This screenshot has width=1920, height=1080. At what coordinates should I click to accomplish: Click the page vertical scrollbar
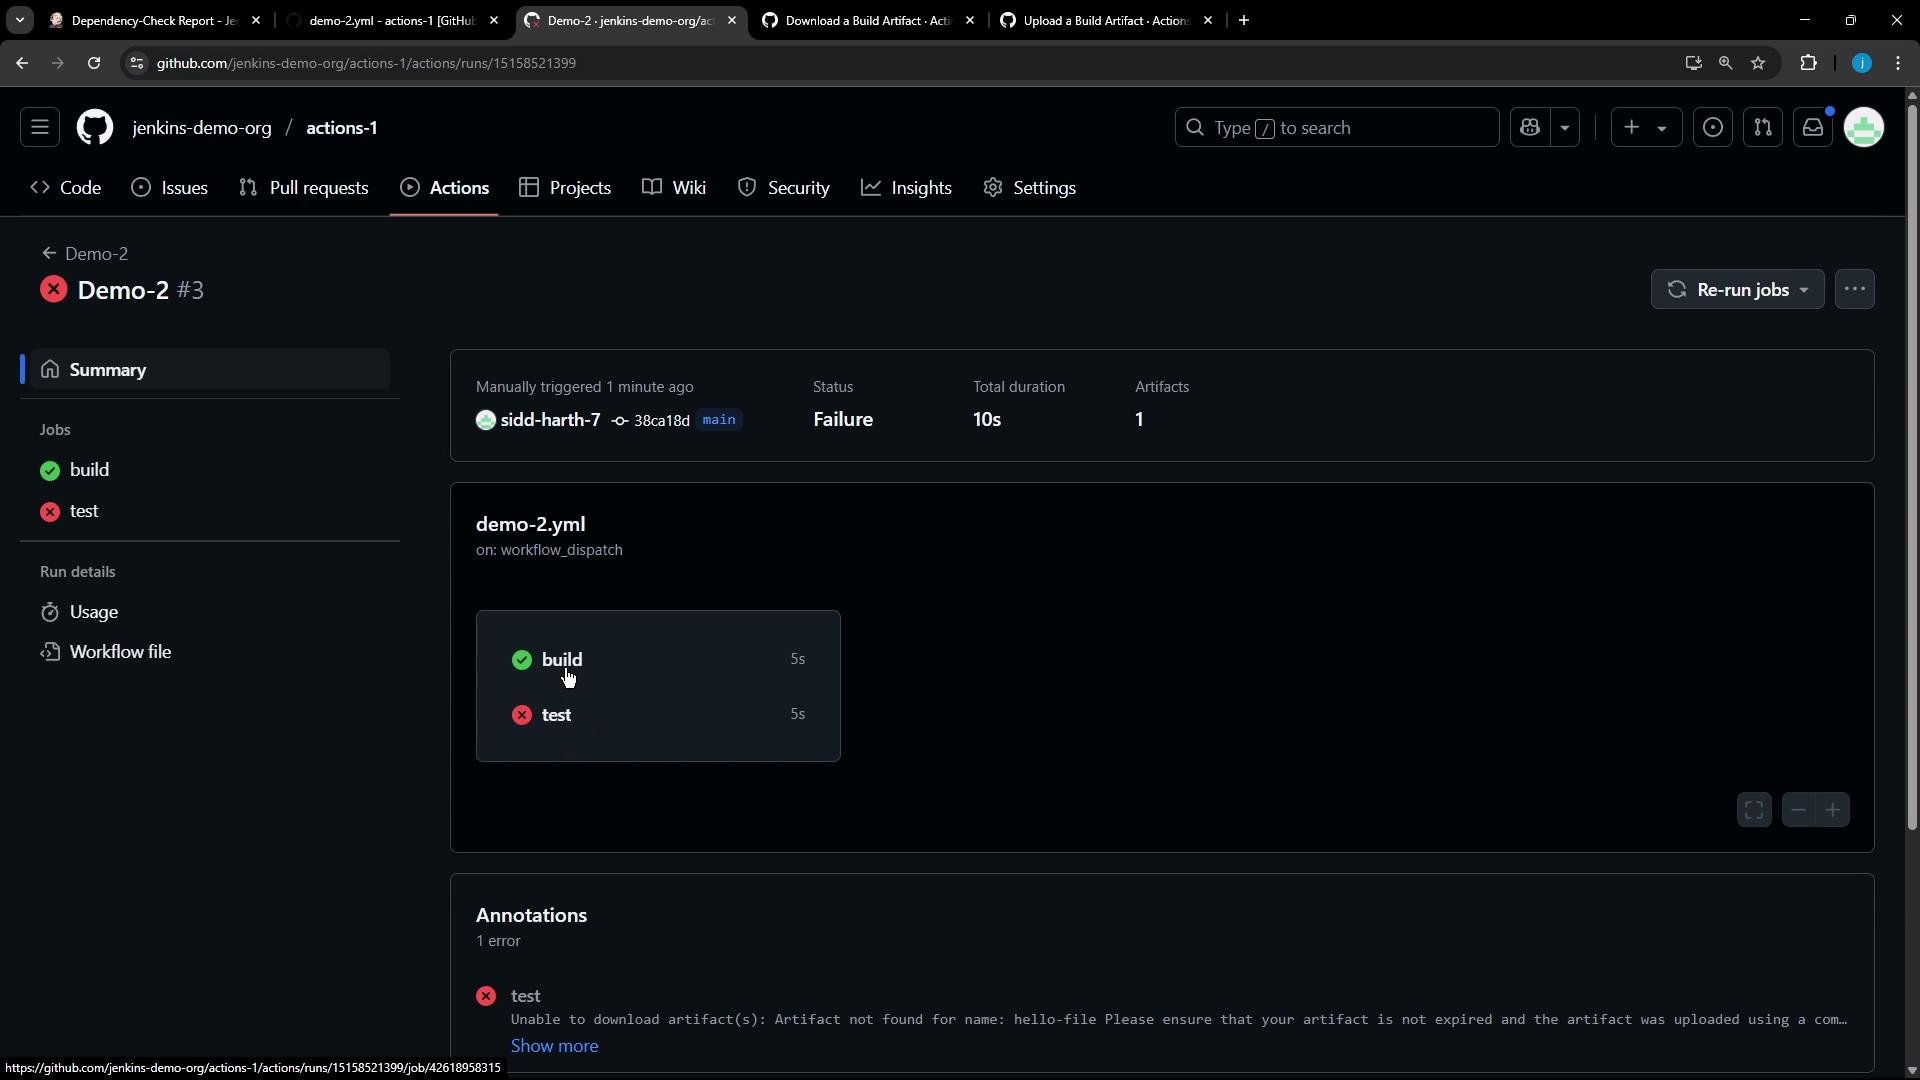(x=1912, y=466)
